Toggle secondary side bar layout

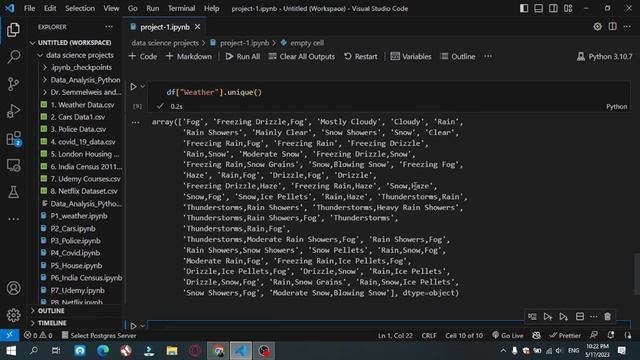tap(553, 8)
